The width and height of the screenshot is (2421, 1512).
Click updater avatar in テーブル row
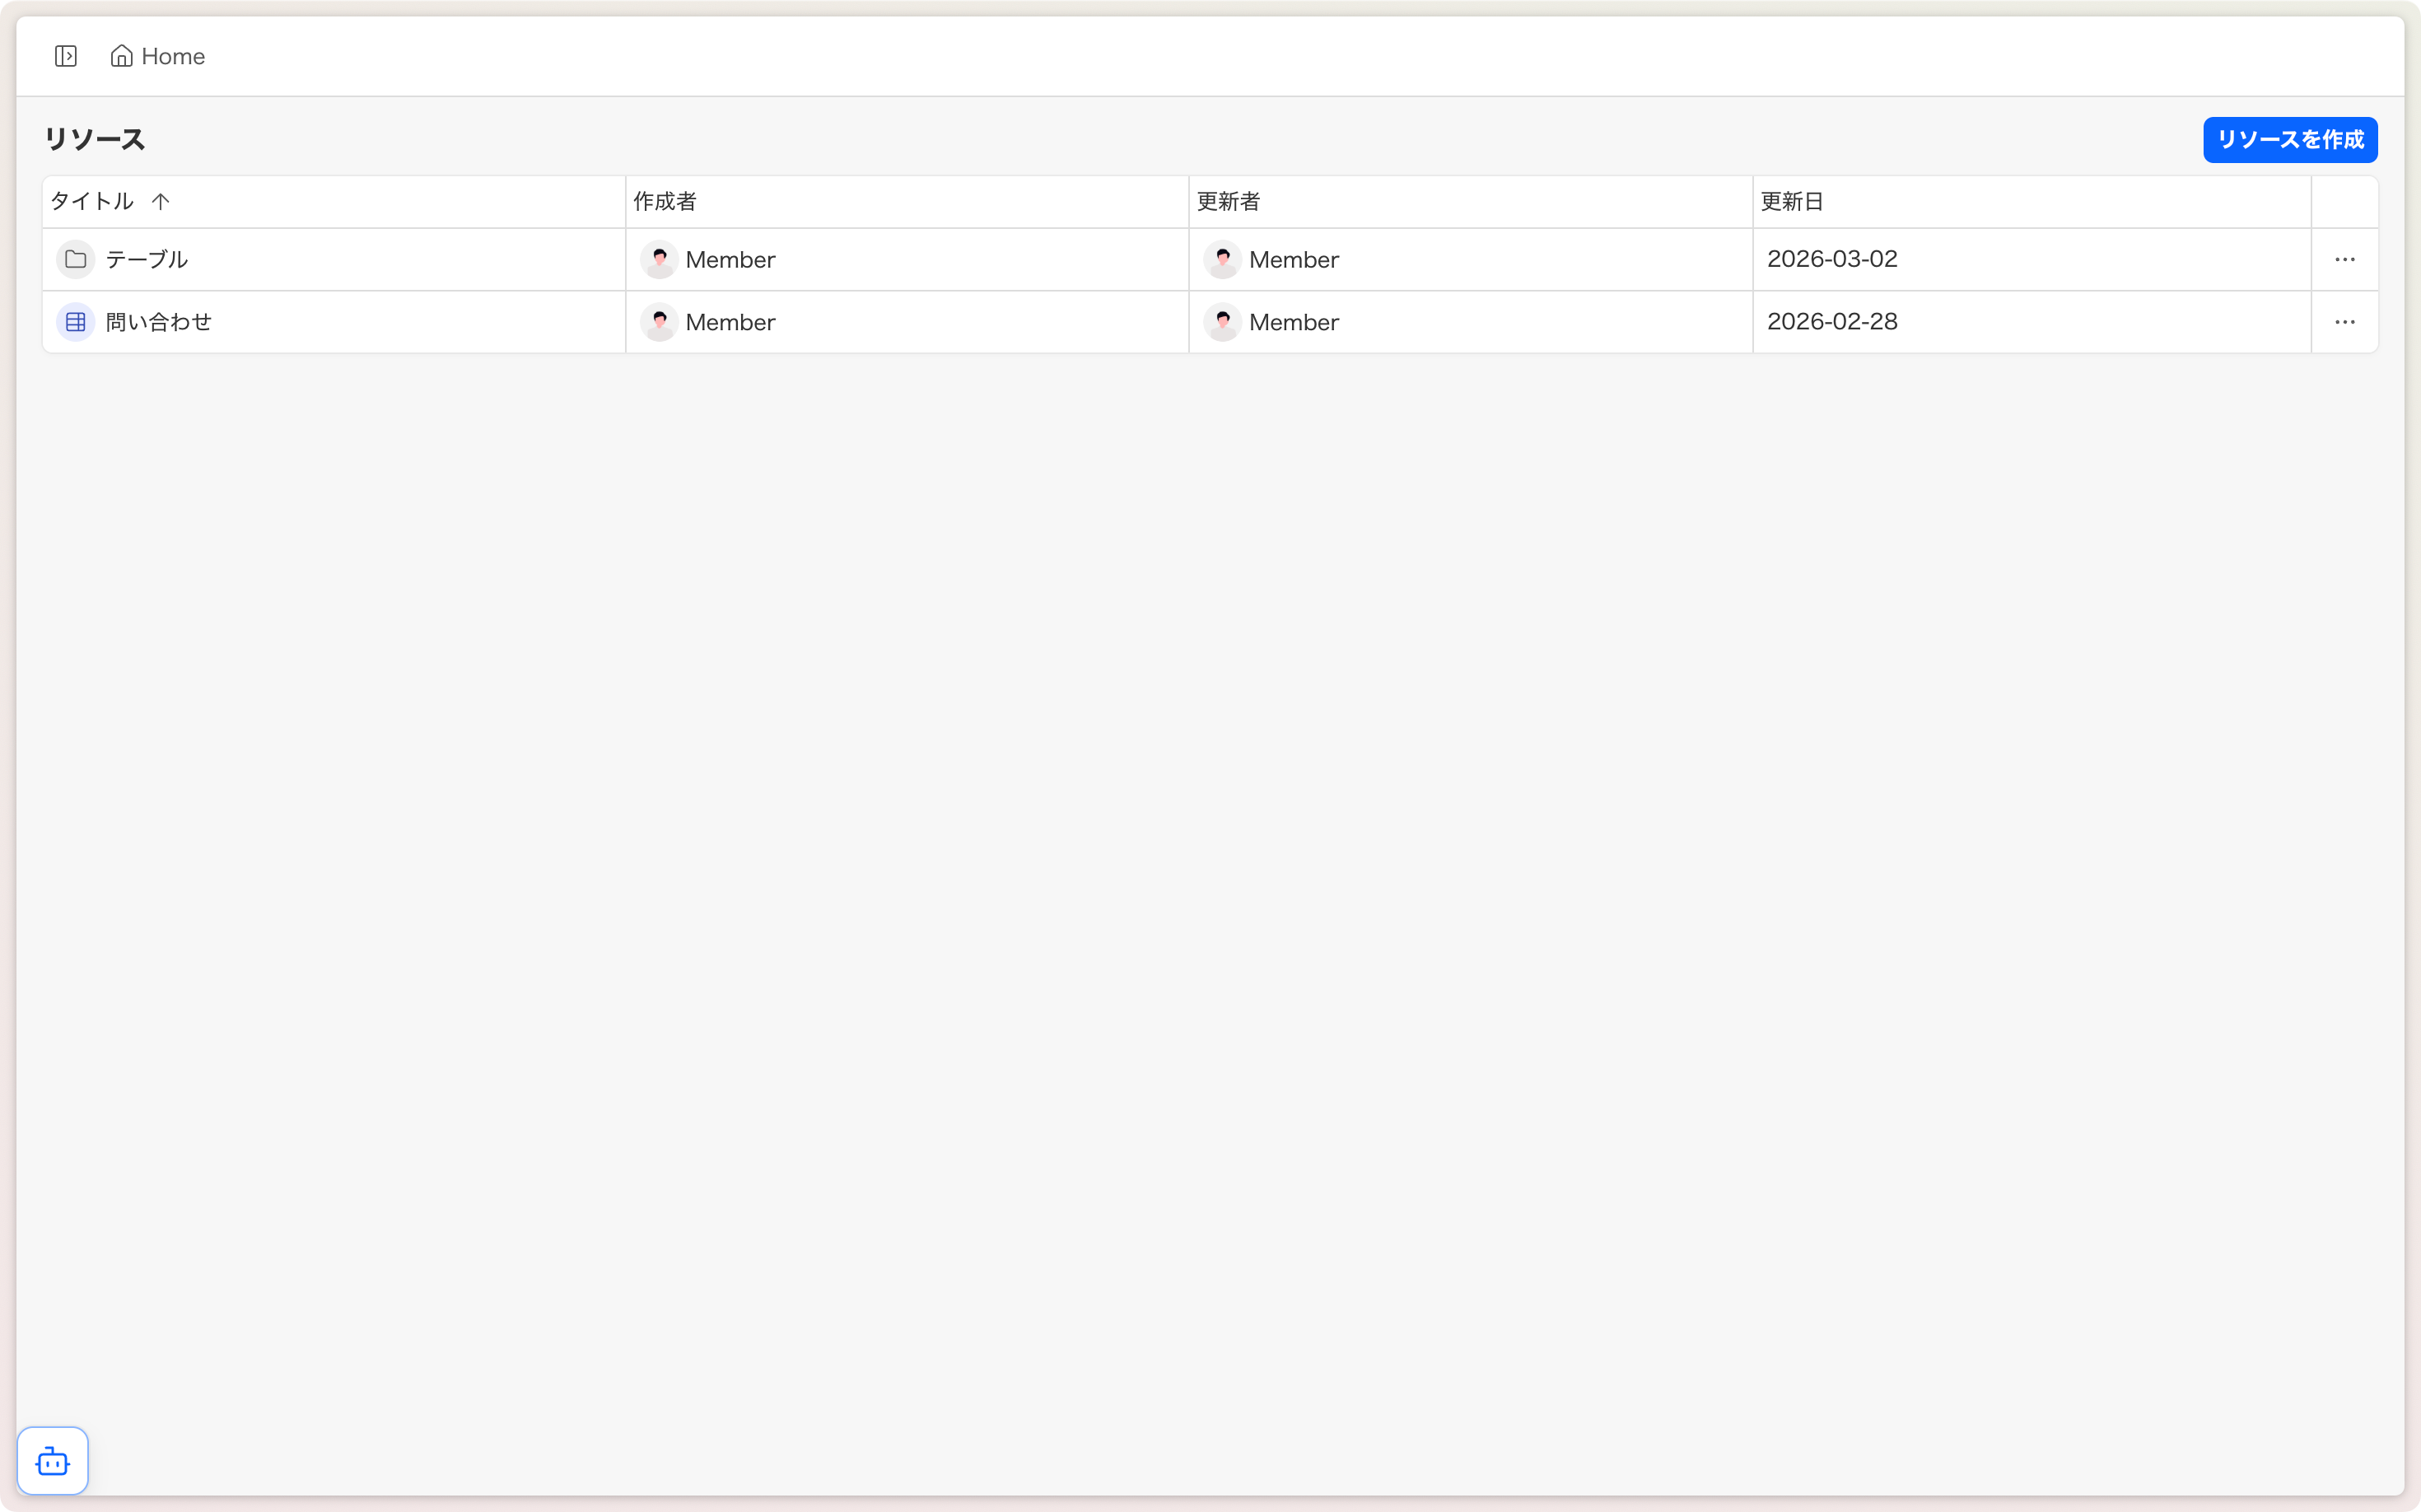(1222, 260)
